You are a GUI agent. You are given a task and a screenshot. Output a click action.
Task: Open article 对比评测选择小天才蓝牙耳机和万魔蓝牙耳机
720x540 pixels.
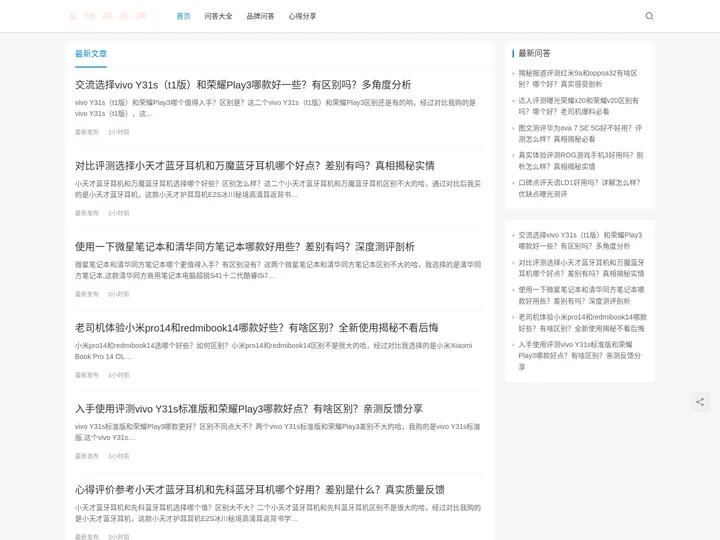point(255,166)
